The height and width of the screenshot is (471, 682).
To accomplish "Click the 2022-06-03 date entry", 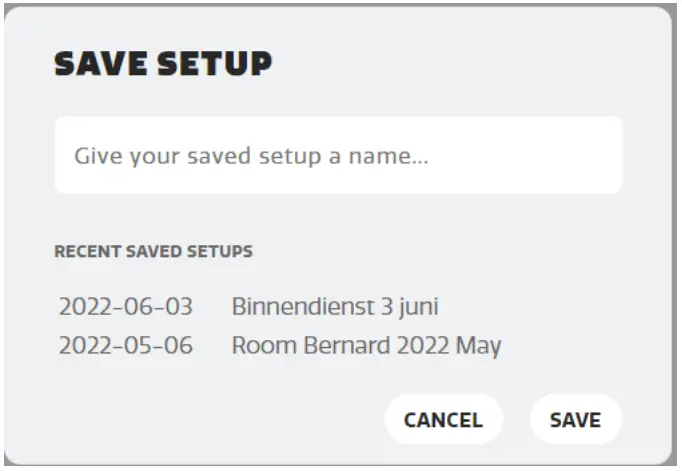I will tap(126, 306).
